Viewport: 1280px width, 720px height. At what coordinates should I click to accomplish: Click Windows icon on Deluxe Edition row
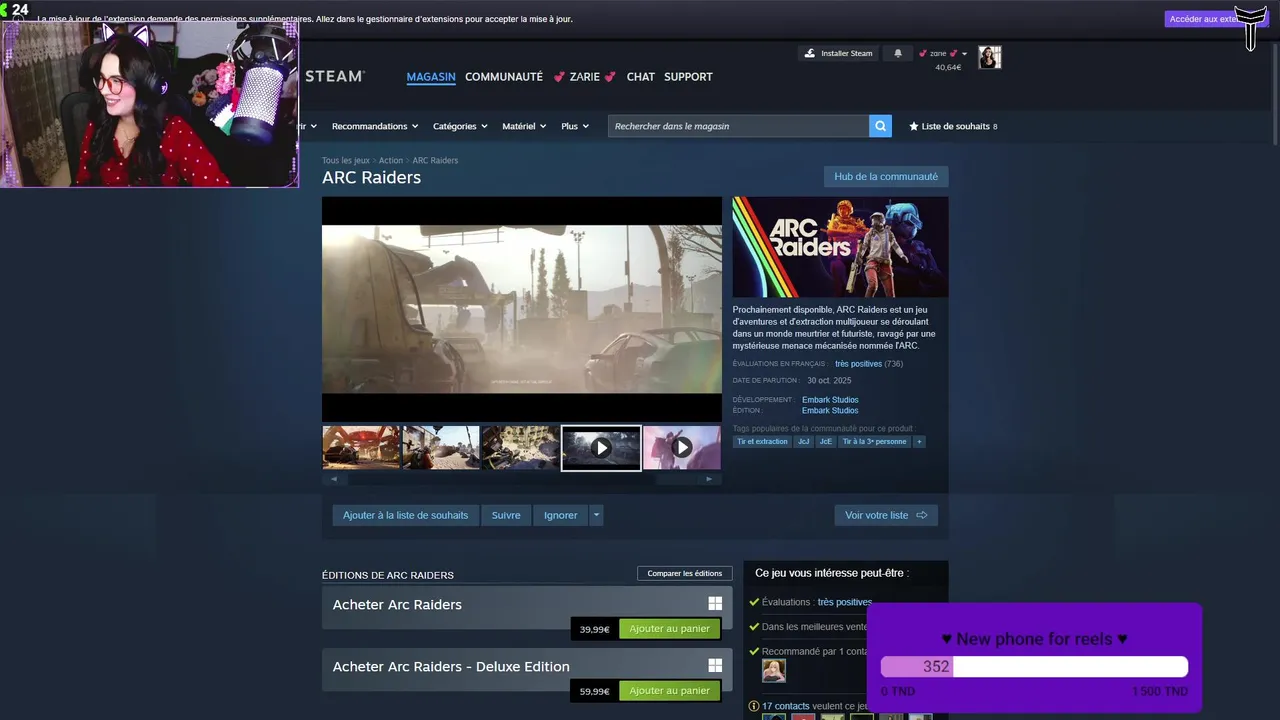[715, 666]
